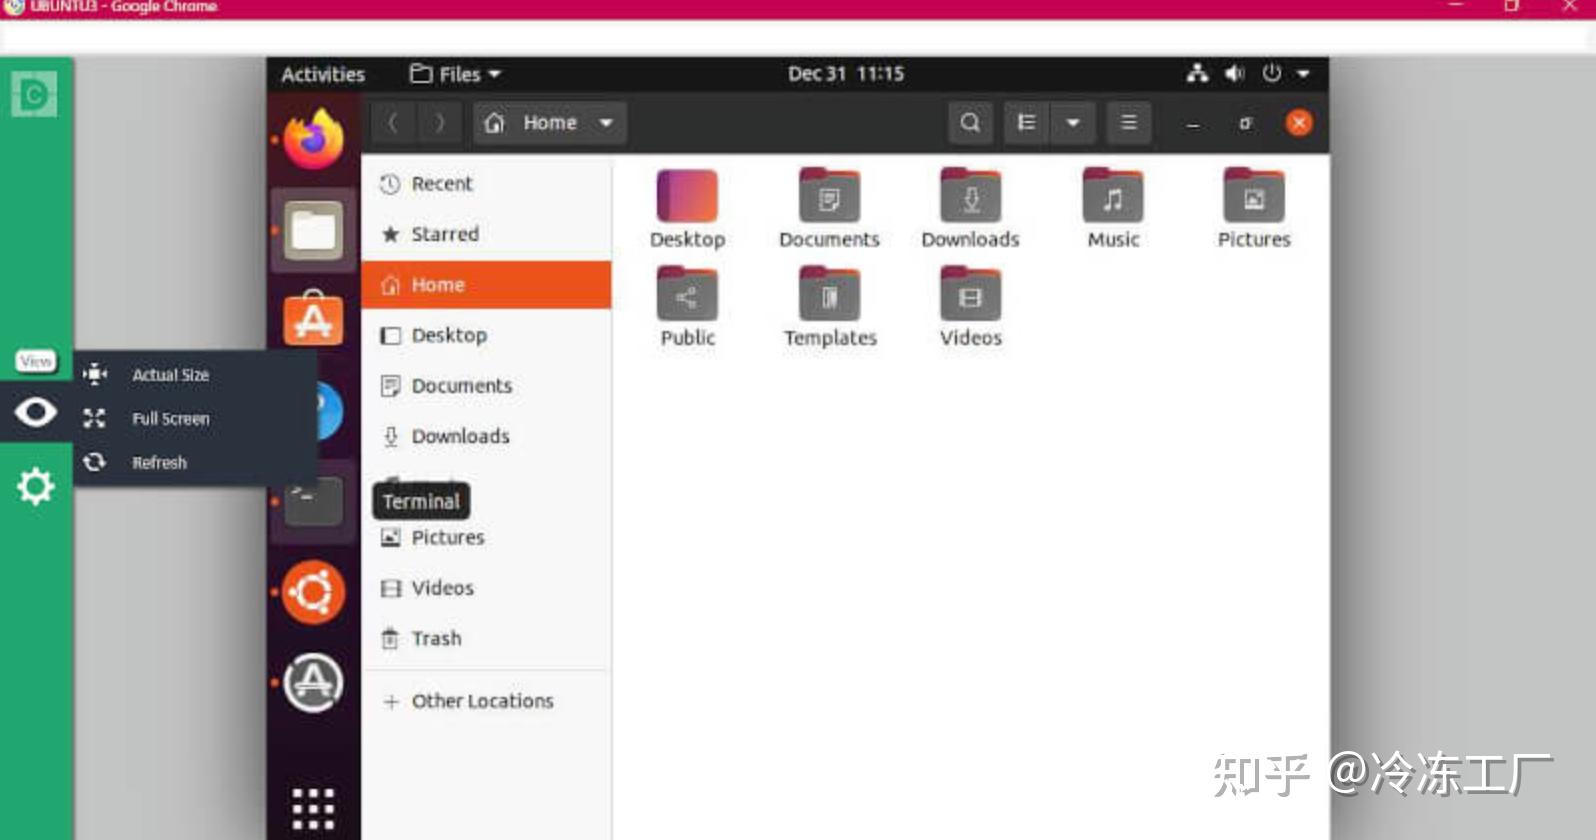Open the hamburger menu in Files
1596x840 pixels.
pos(1129,123)
